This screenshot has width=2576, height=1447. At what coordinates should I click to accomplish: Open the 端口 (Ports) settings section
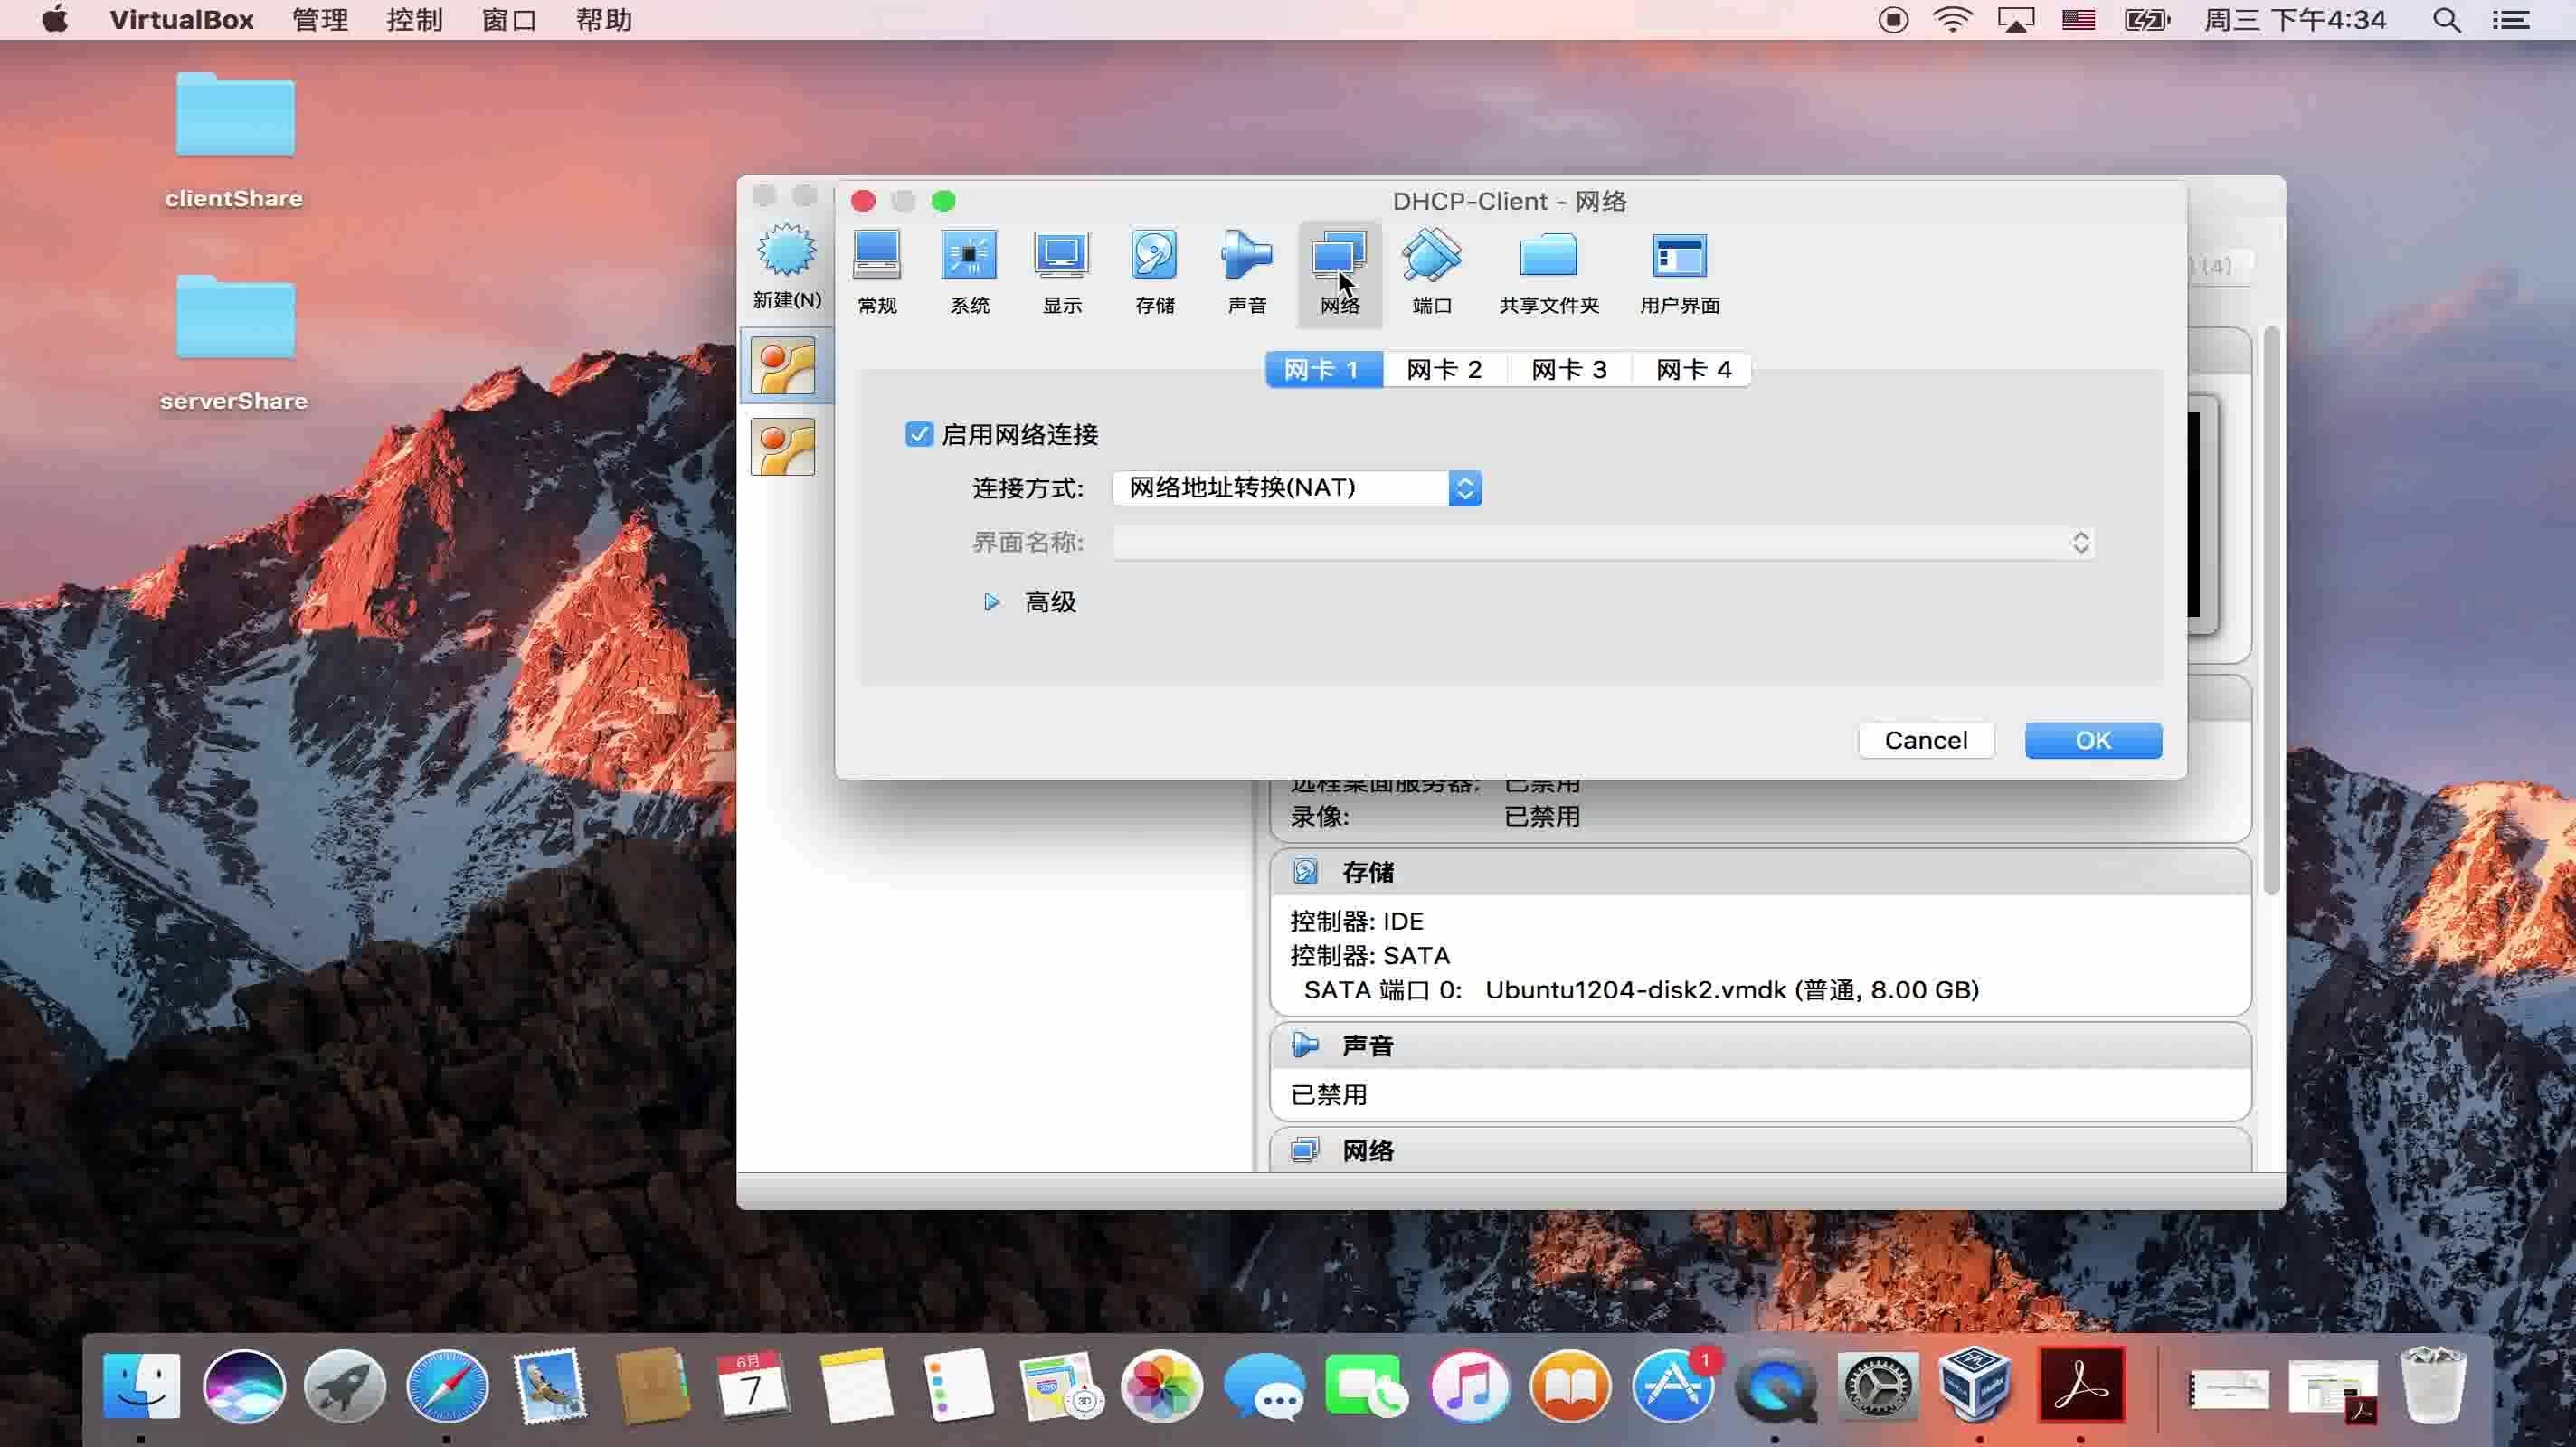1432,272
